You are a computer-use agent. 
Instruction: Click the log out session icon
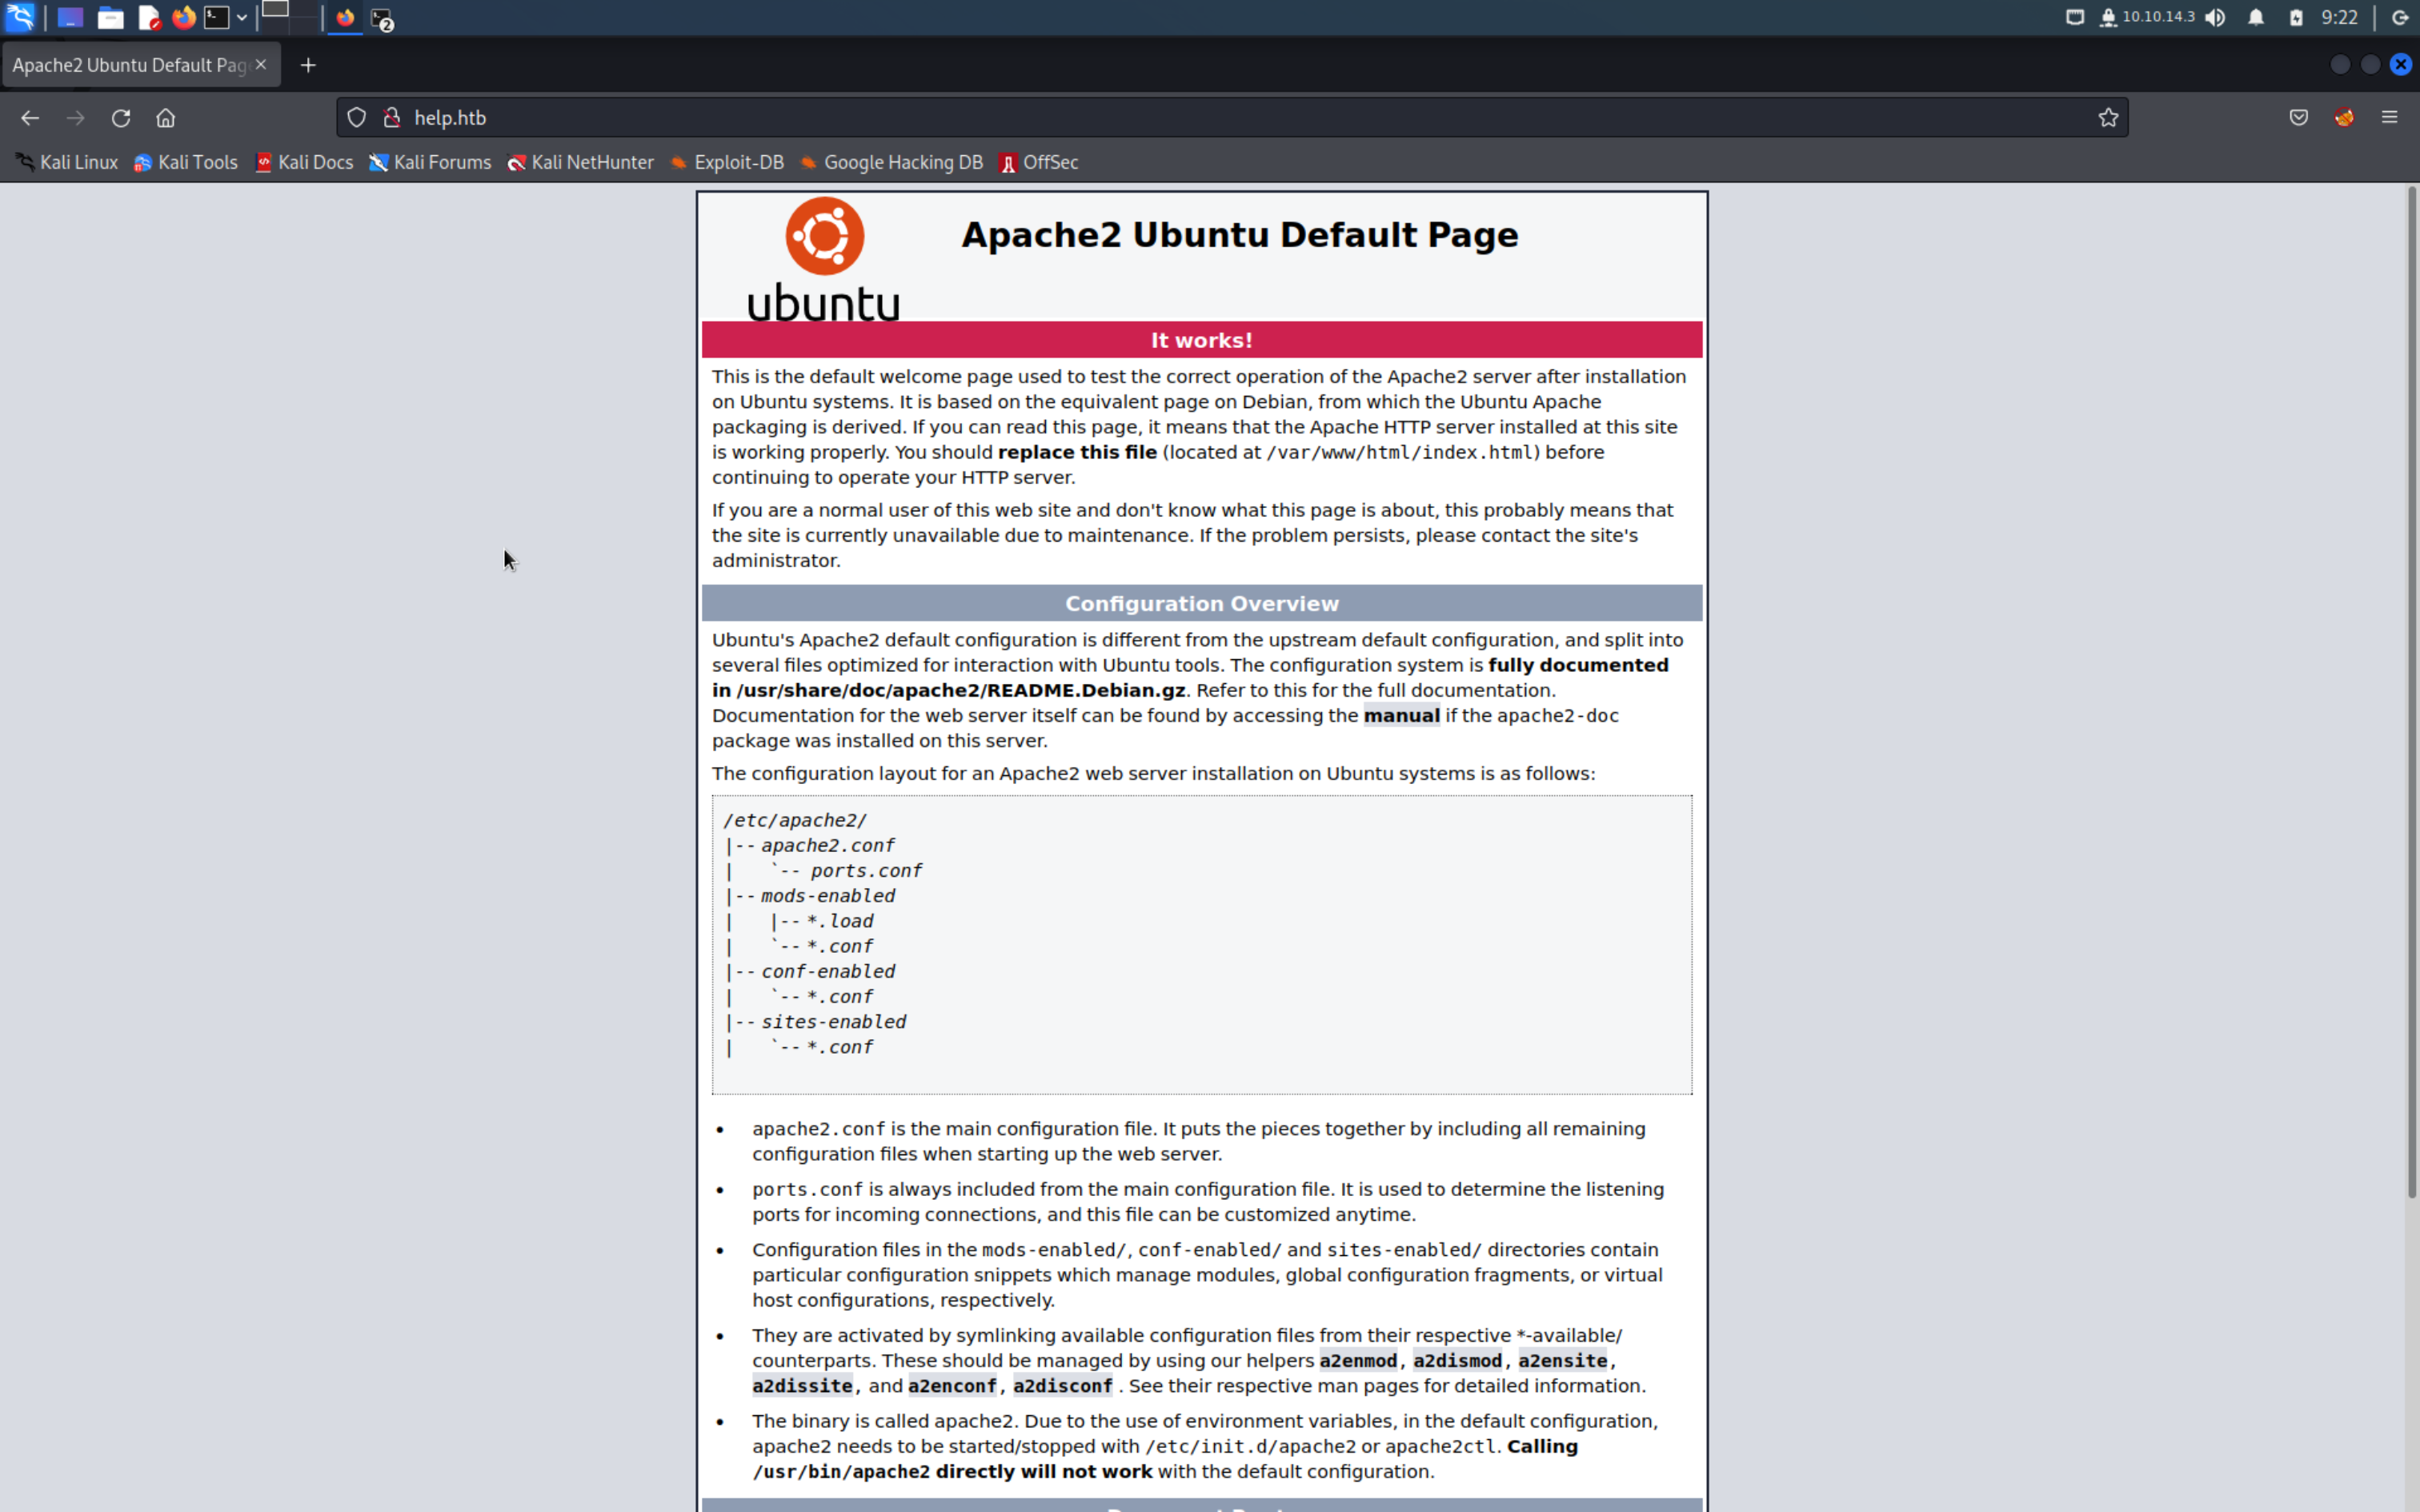coord(2400,17)
